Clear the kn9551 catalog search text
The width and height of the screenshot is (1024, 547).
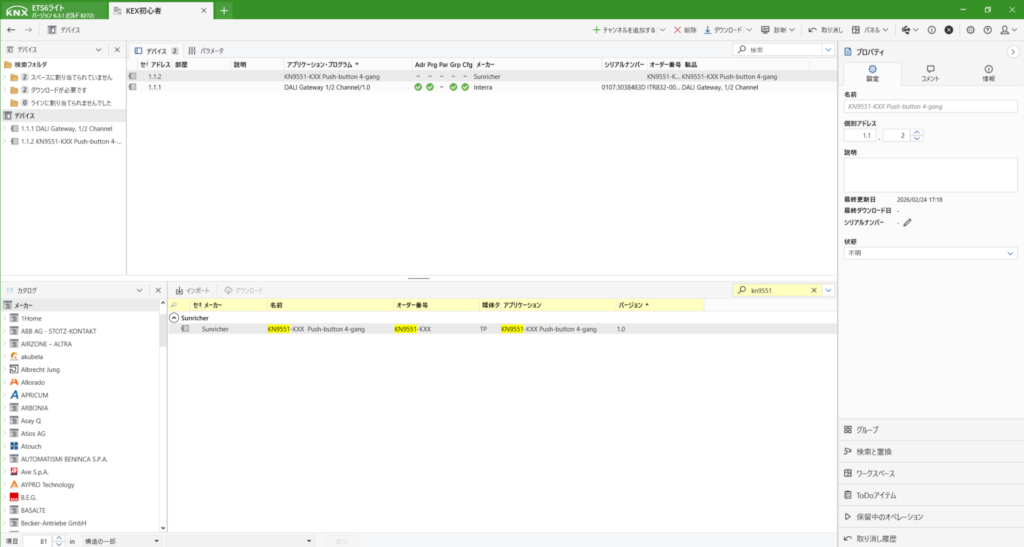[814, 290]
